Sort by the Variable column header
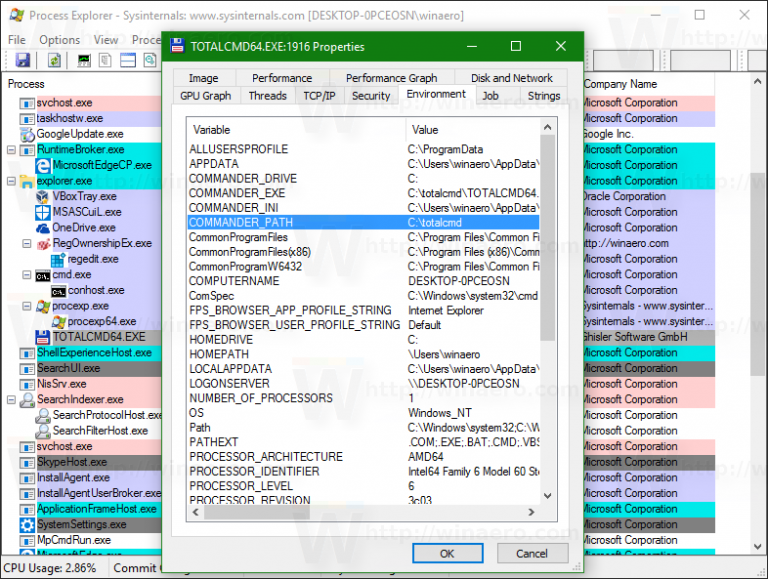Screen dimensions: 768x579 pos(296,130)
